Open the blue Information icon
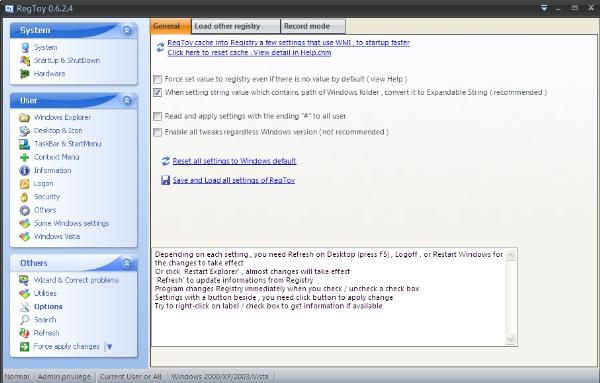The image size is (600, 383). 24,171
